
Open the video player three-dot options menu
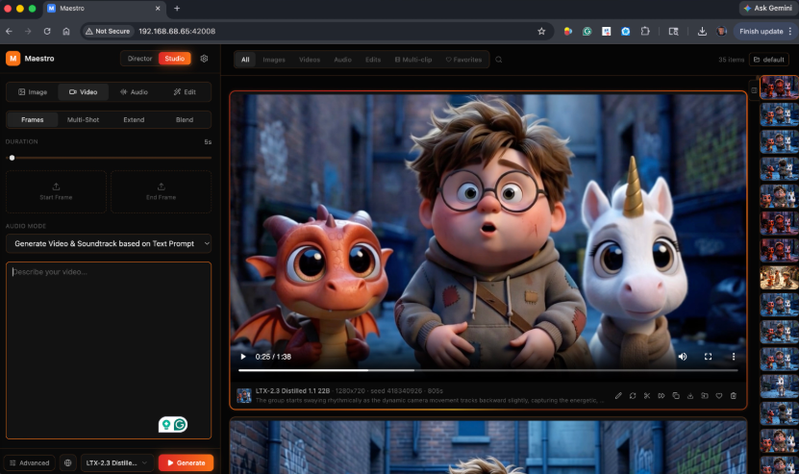733,357
